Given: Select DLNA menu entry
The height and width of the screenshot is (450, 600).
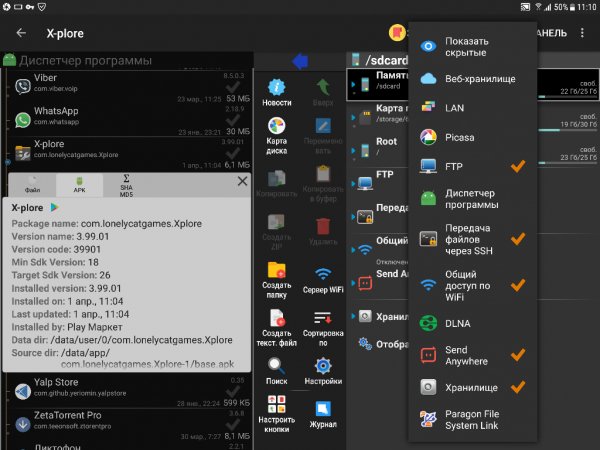Looking at the screenshot, I should pyautogui.click(x=473, y=323).
